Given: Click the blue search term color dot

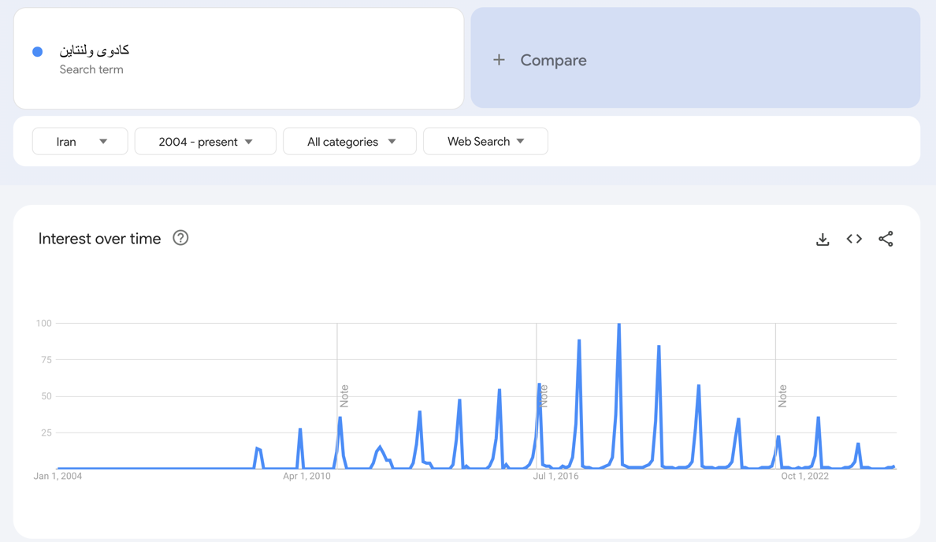Looking at the screenshot, I should point(38,52).
